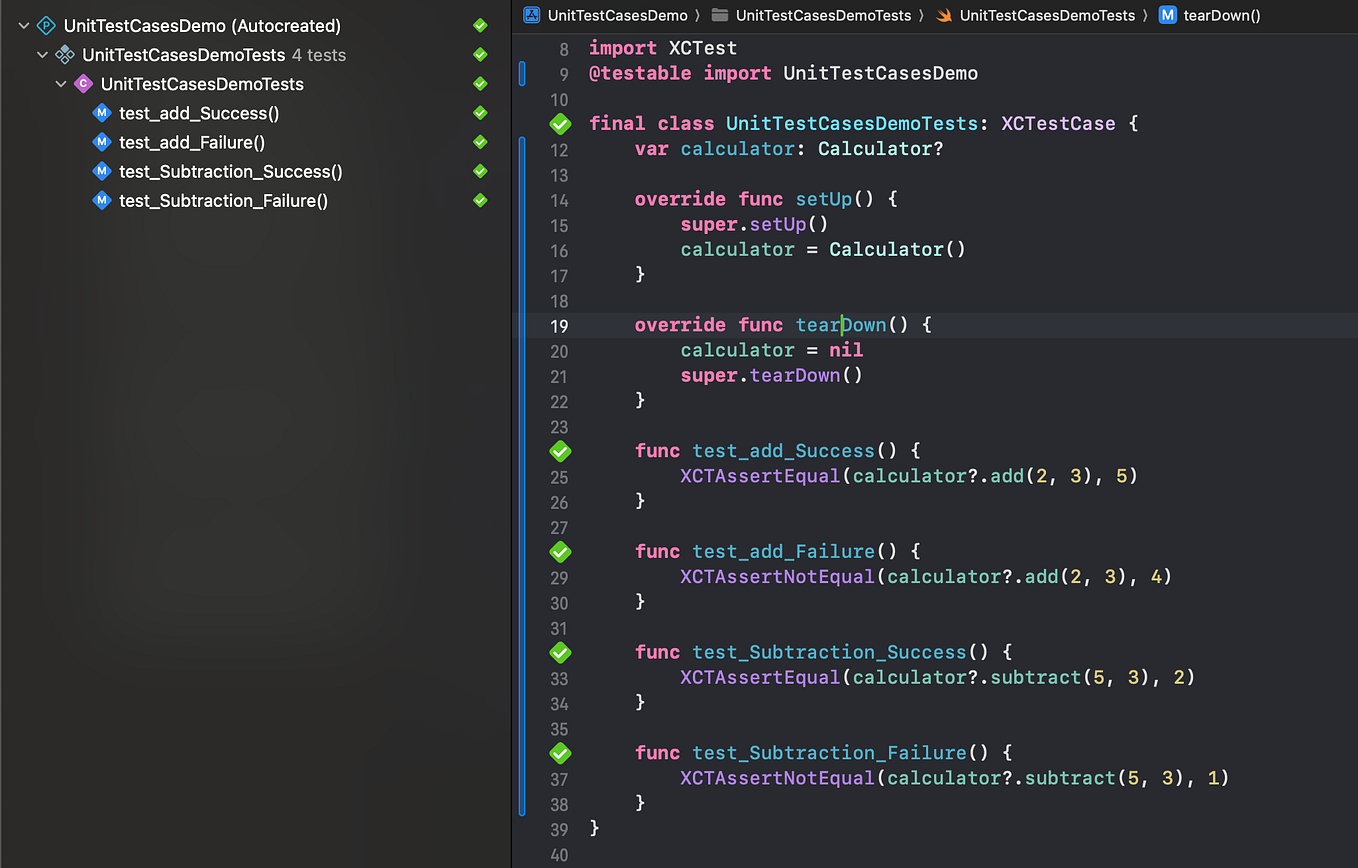
Task: Click the M method icon beside tearDown()
Action: 1166,15
